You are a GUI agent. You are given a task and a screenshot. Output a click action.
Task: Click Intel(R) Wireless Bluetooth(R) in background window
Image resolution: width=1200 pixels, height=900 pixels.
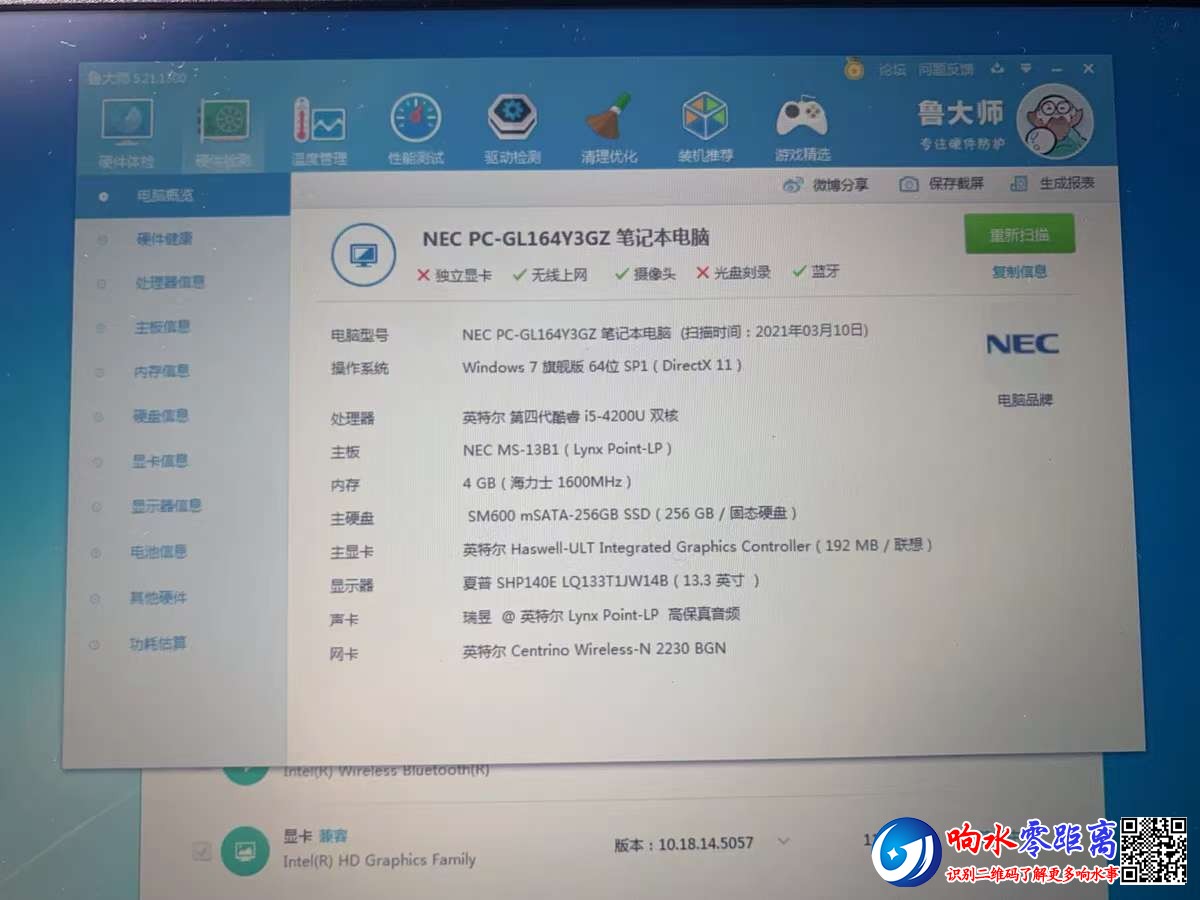pyautogui.click(x=386, y=771)
